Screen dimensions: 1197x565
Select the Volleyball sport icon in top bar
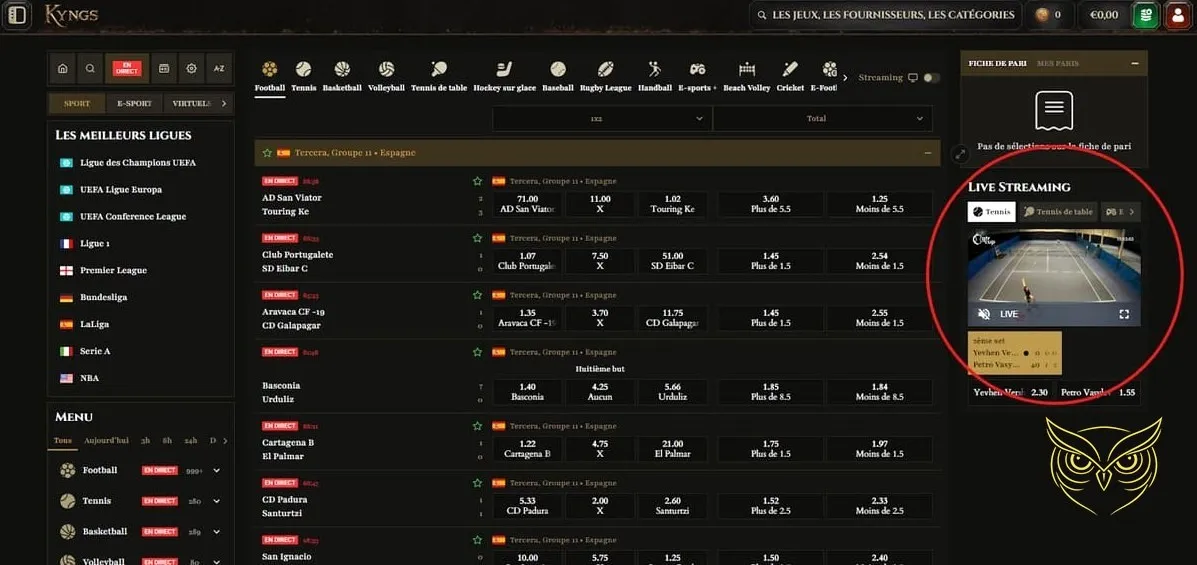pyautogui.click(x=386, y=69)
